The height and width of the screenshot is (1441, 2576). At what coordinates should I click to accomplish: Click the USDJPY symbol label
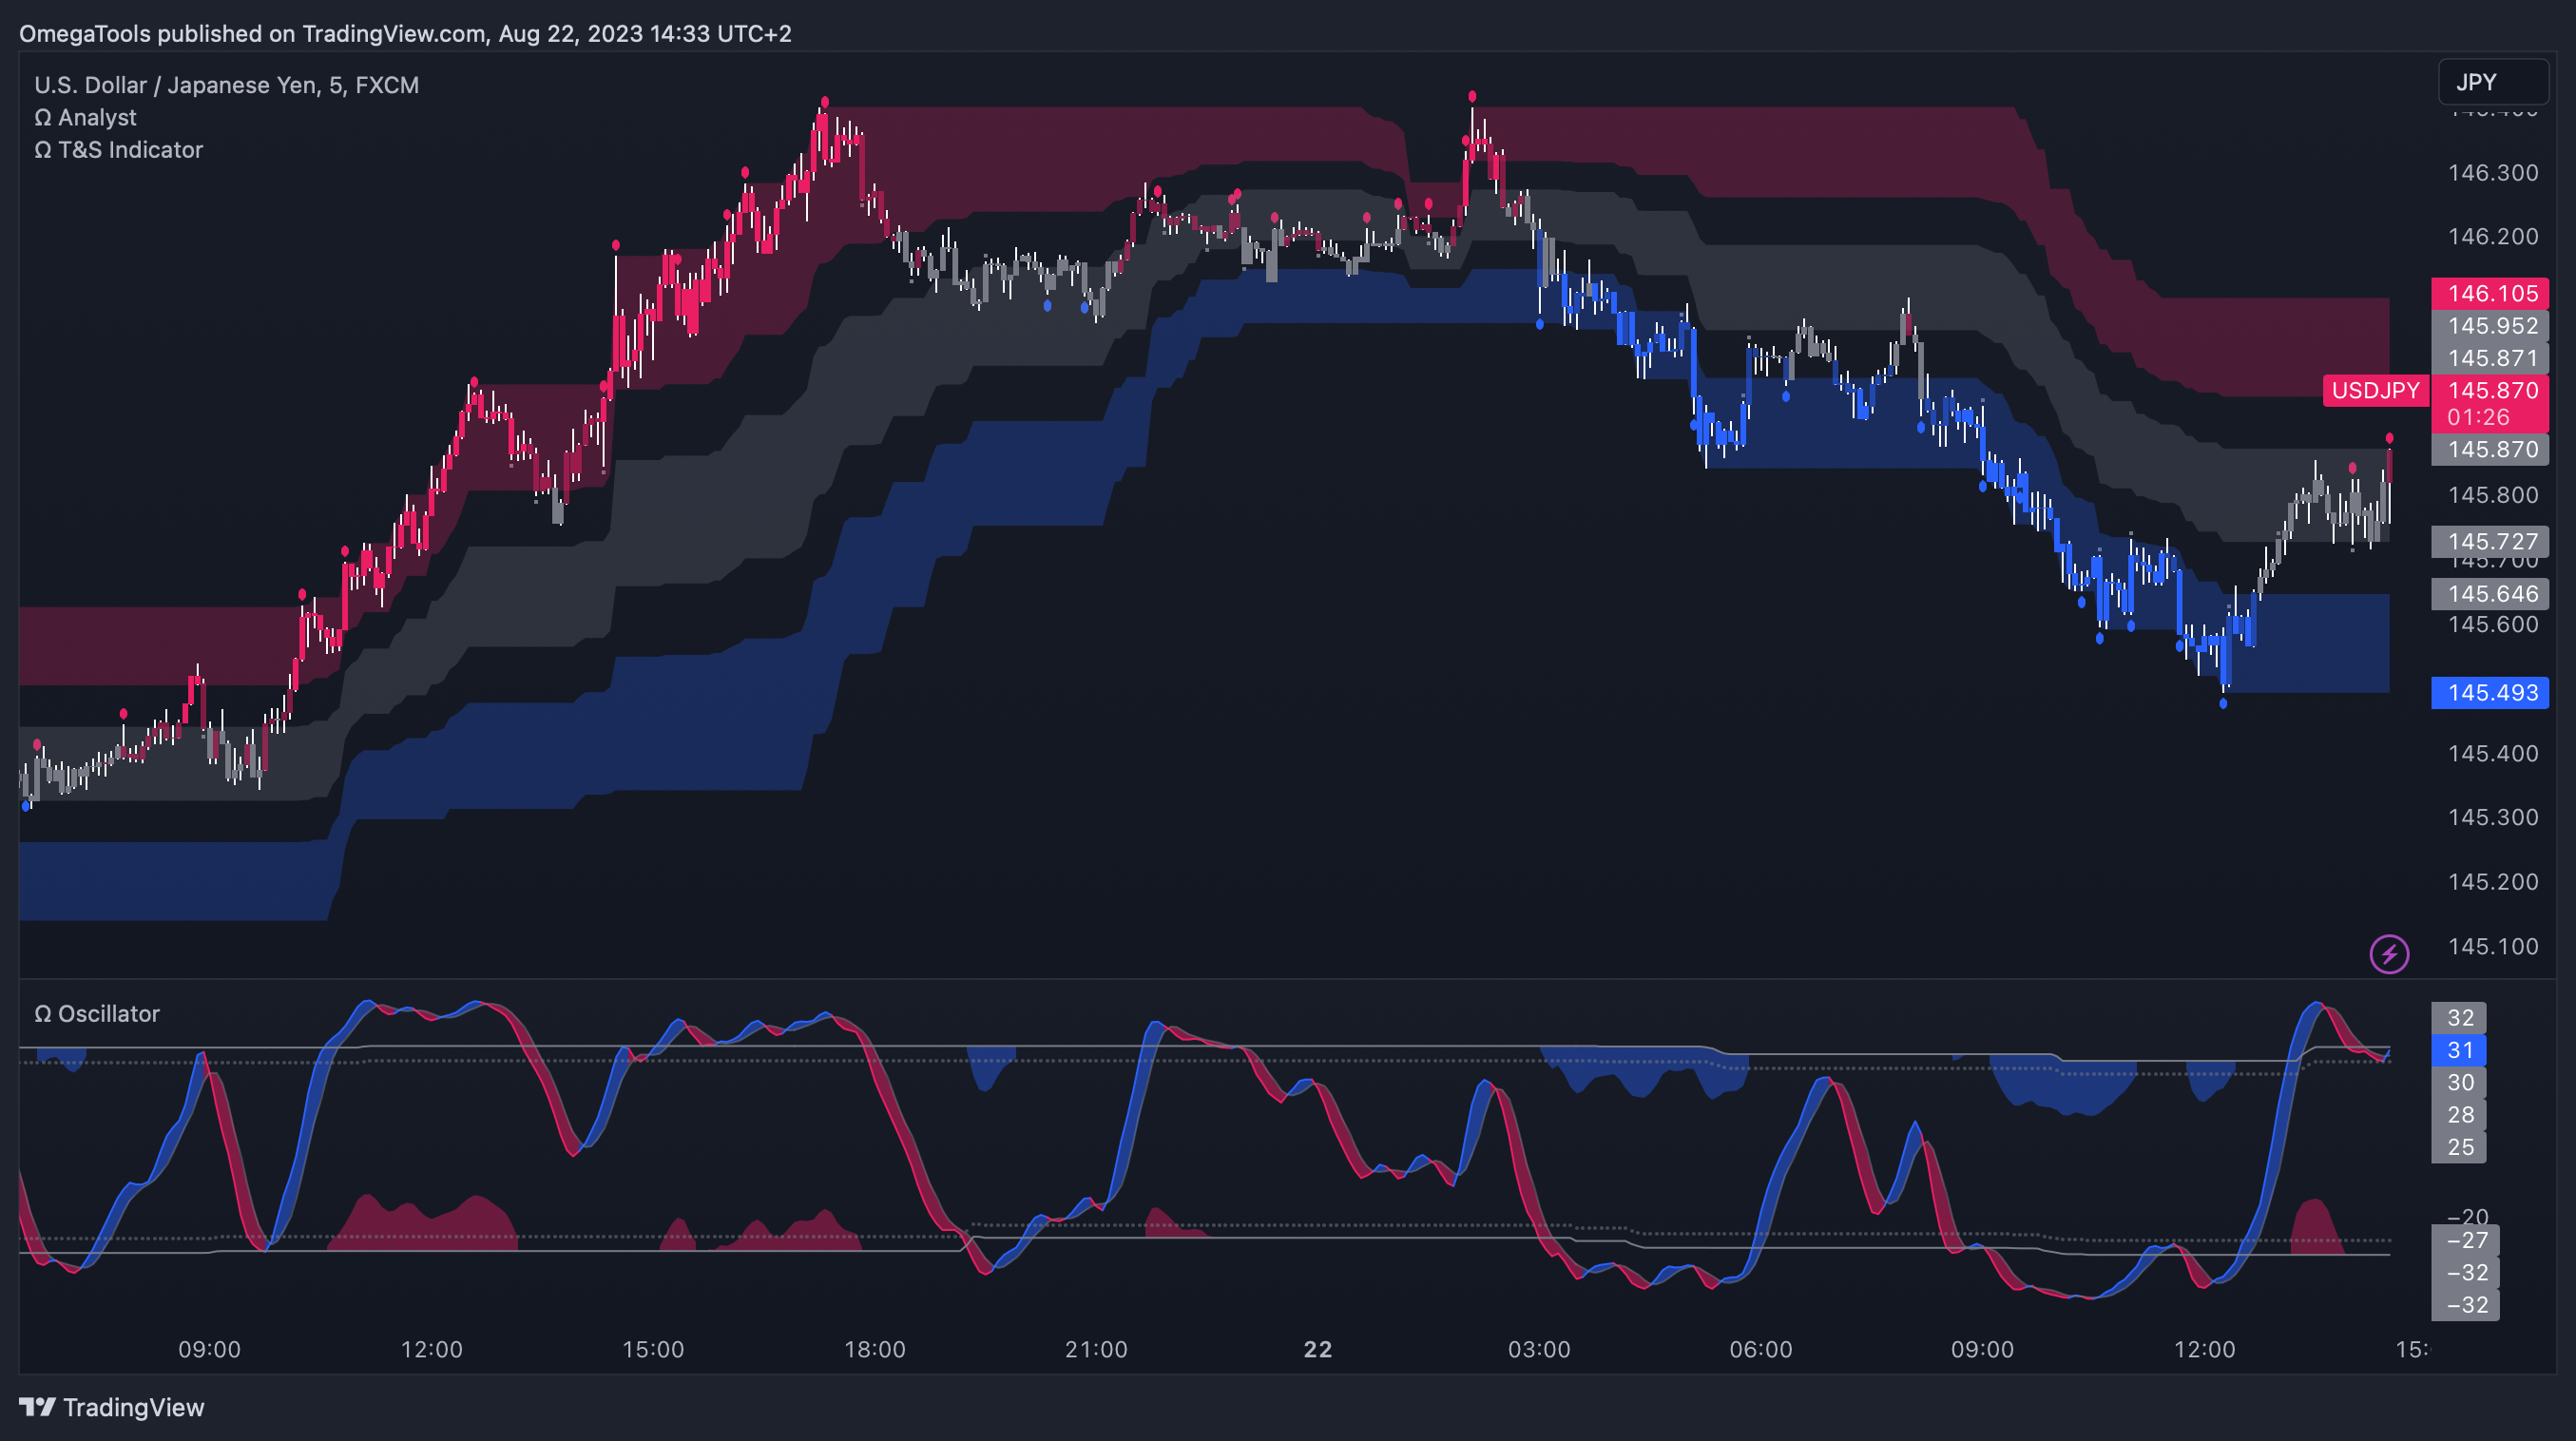2375,390
